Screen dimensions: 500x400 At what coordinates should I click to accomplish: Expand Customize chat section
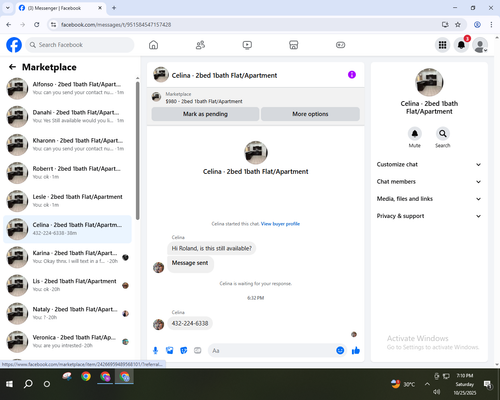click(429, 164)
